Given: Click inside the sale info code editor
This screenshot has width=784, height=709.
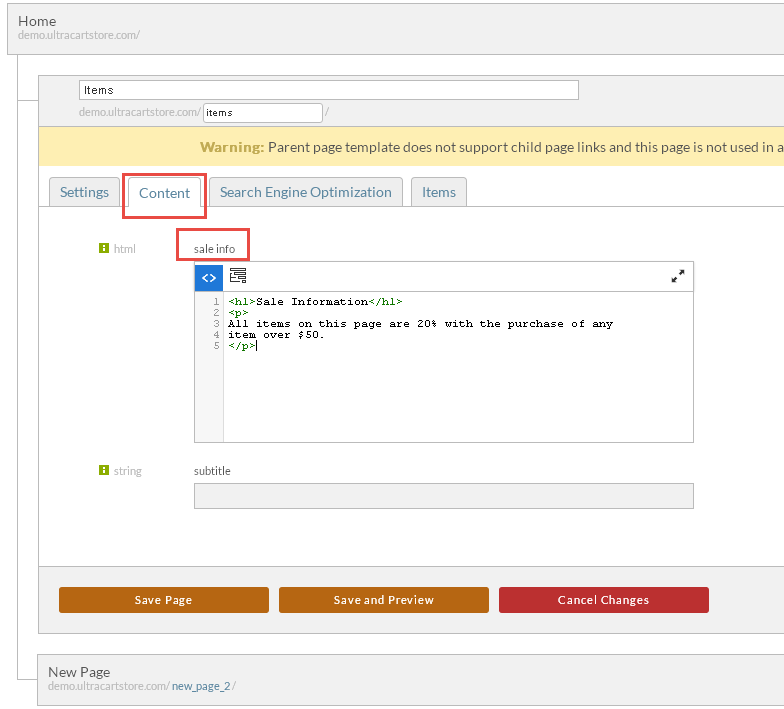Looking at the screenshot, I should pos(458,366).
